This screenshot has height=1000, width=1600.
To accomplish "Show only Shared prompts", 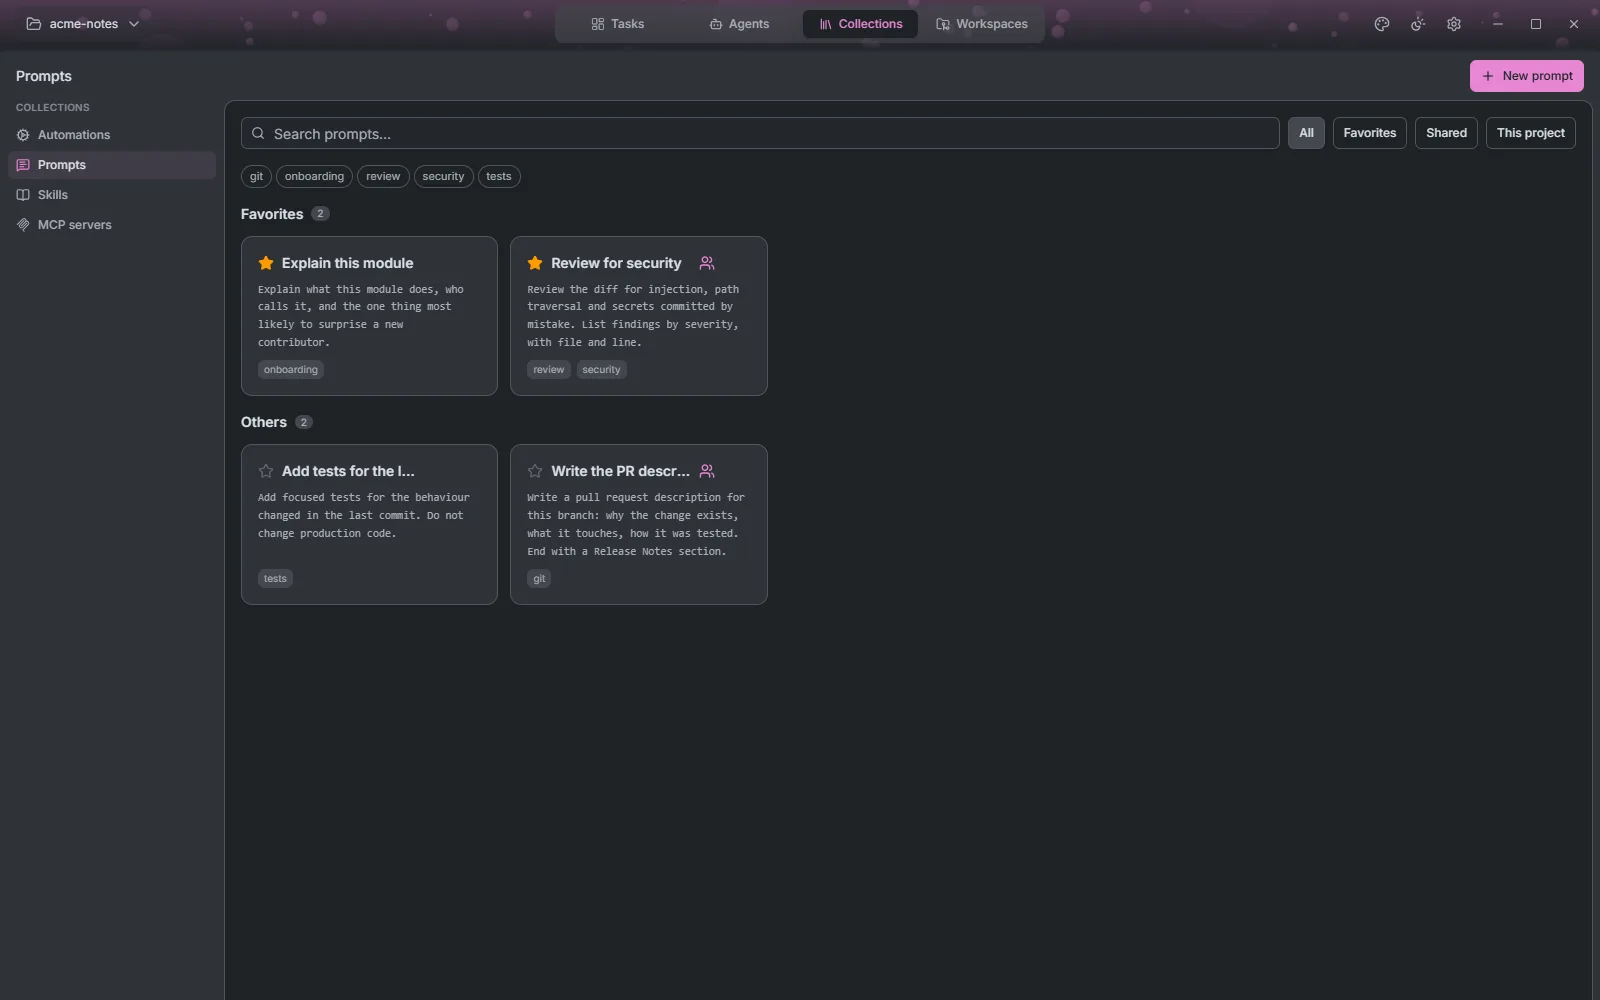I will [x=1446, y=133].
